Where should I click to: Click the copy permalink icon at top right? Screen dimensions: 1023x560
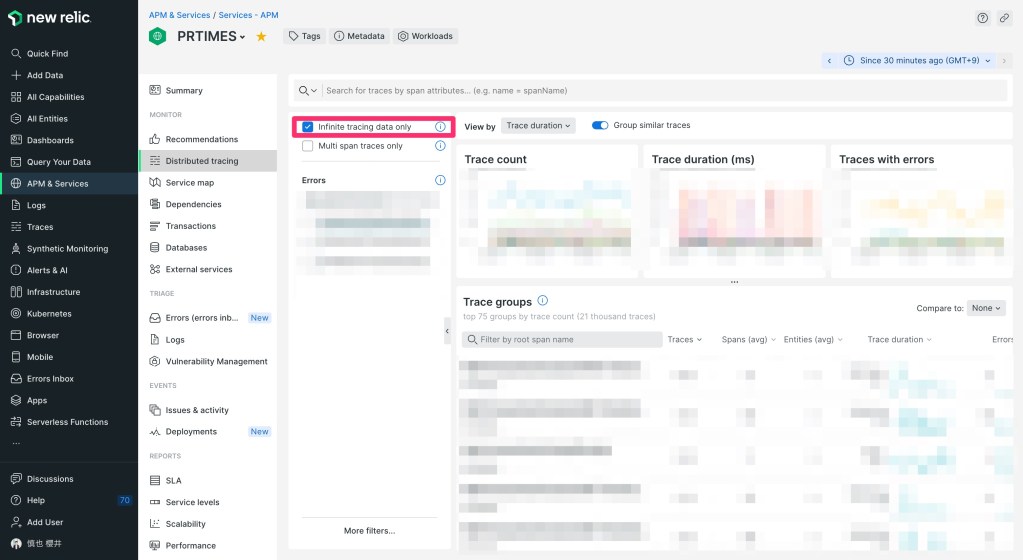pyautogui.click(x=1004, y=18)
